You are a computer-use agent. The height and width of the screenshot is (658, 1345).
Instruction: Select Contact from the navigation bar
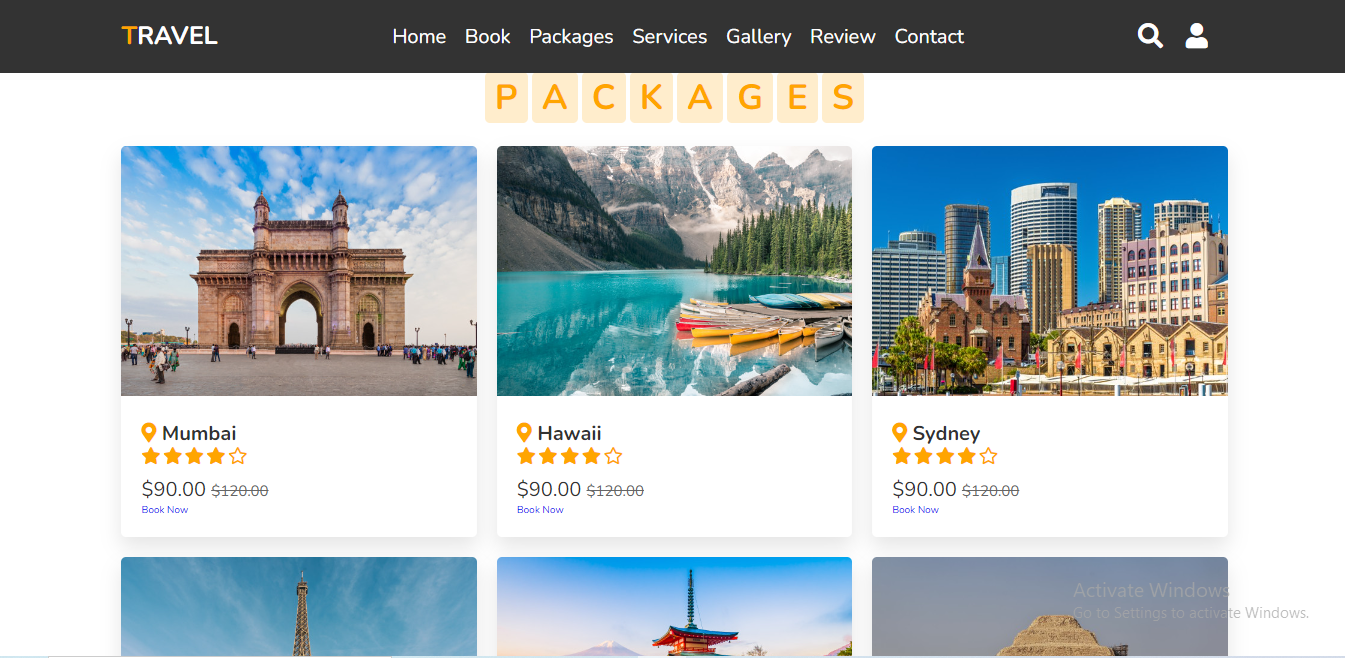click(929, 36)
